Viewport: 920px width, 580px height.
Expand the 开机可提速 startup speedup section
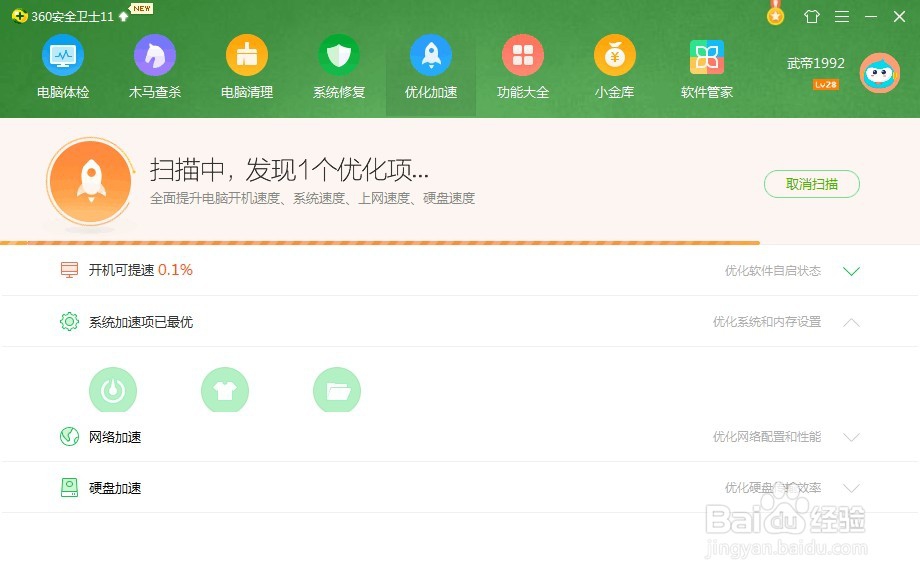(x=851, y=270)
